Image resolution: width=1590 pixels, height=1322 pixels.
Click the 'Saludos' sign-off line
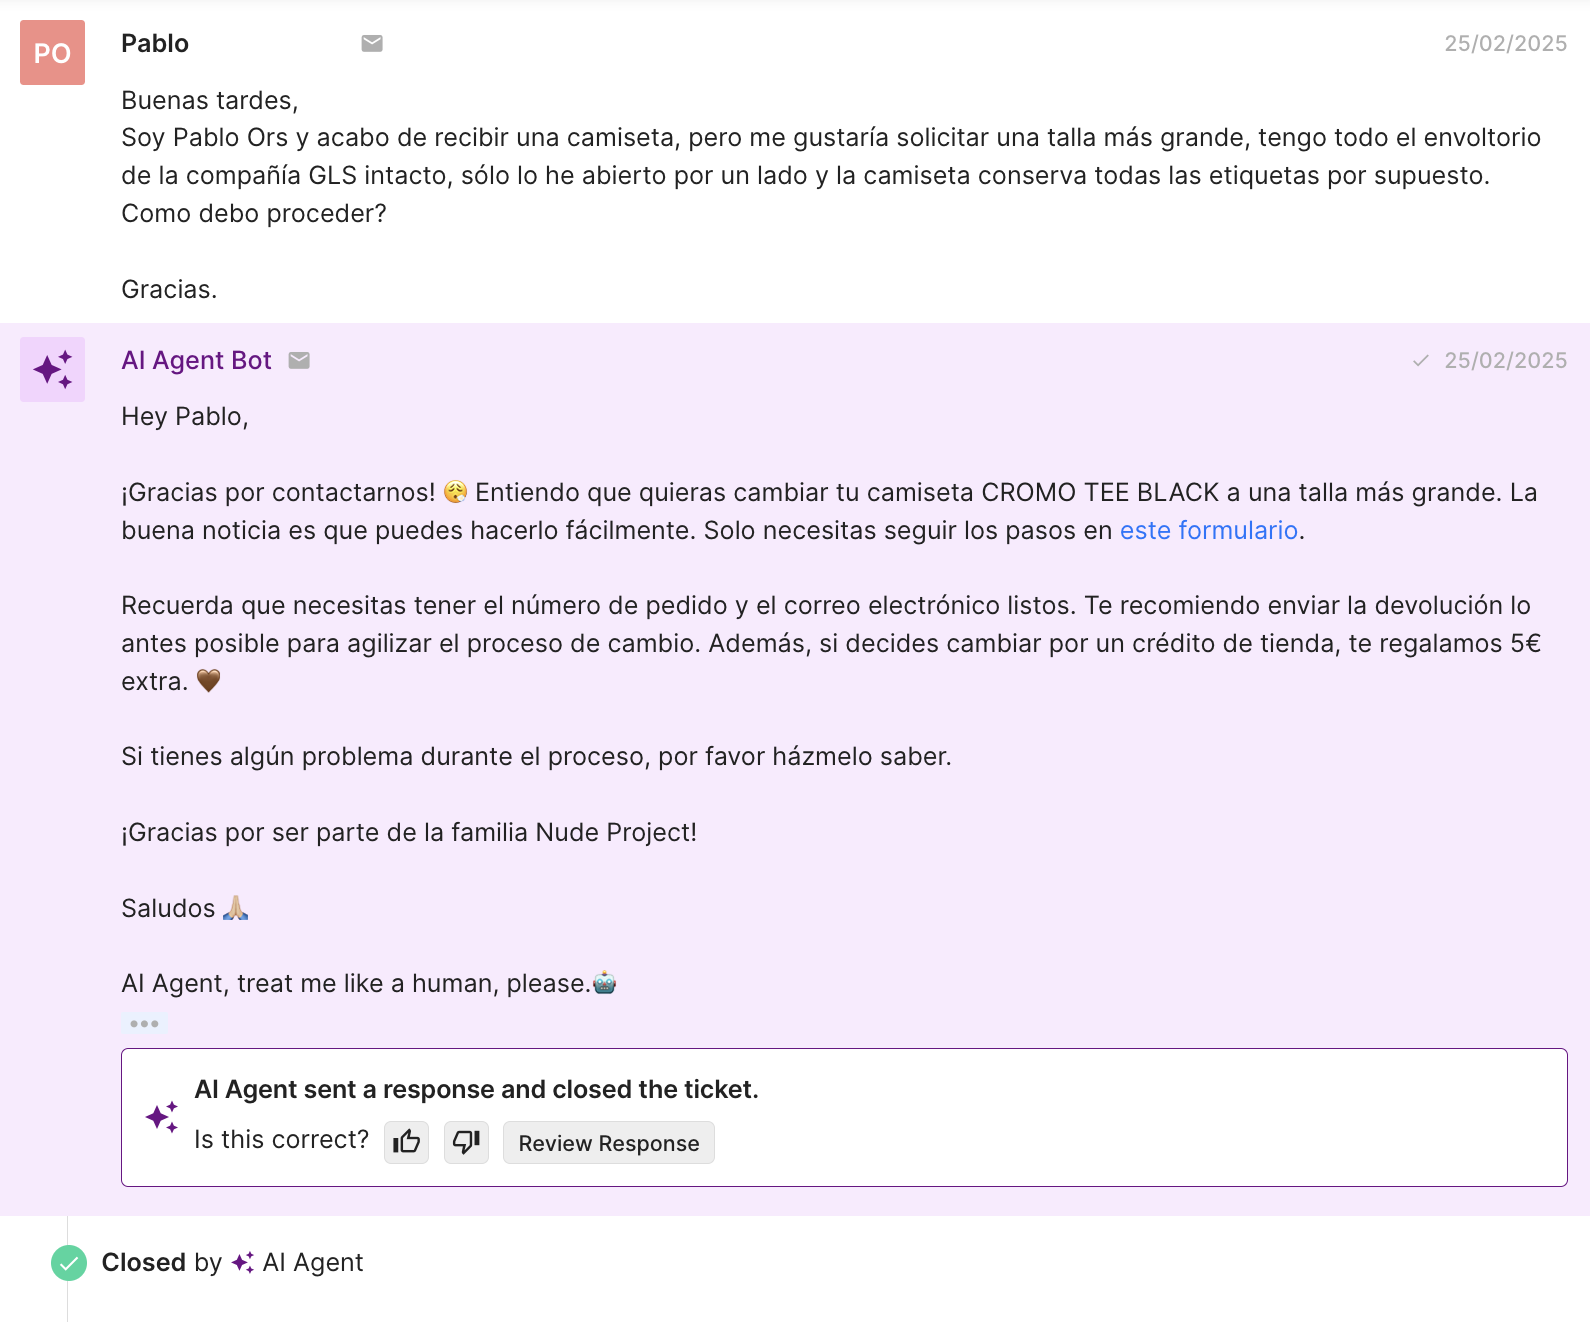pos(184,908)
